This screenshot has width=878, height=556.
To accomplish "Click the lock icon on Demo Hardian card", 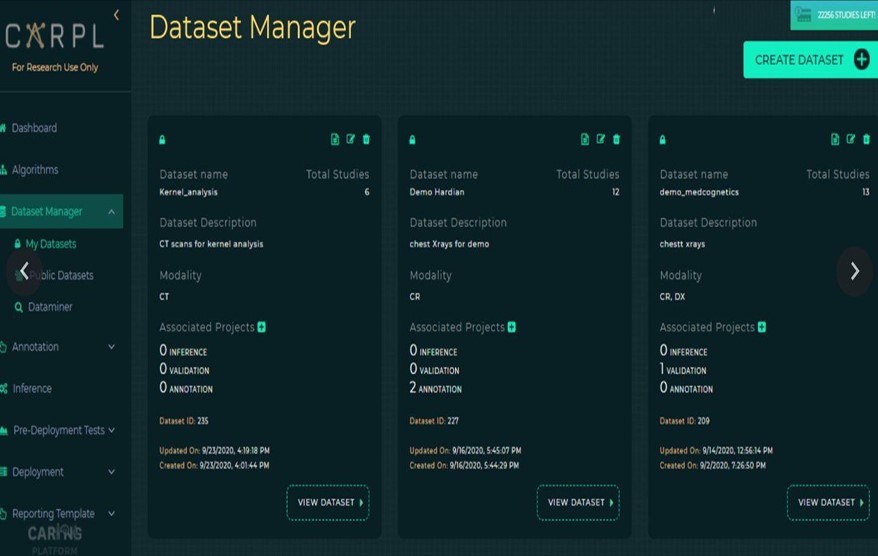I will click(x=413, y=139).
